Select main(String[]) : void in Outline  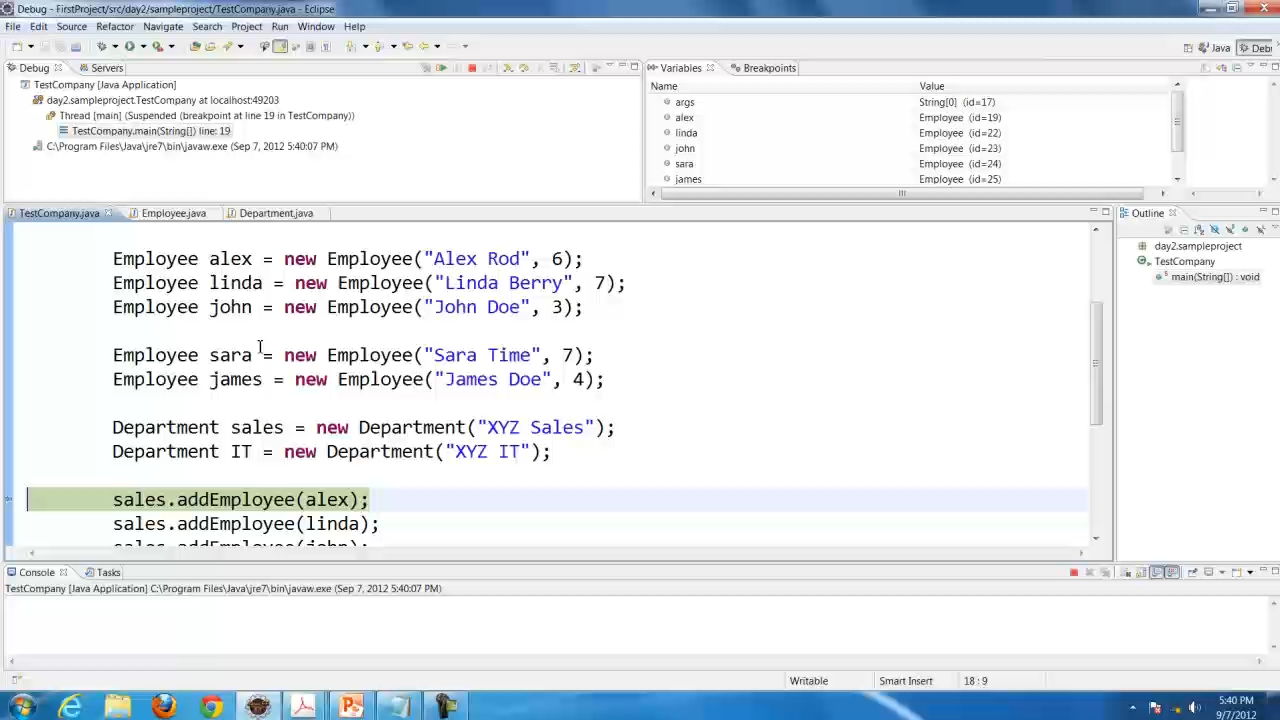tap(1210, 277)
